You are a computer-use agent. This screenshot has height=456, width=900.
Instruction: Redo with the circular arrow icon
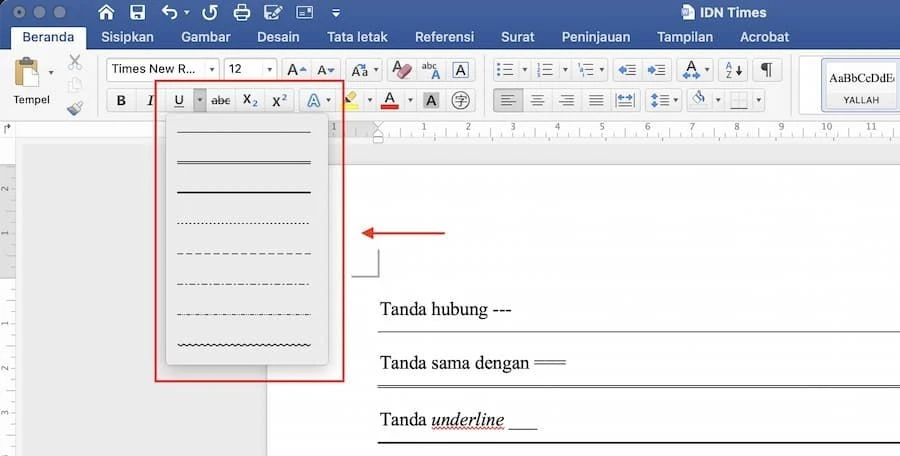(210, 12)
